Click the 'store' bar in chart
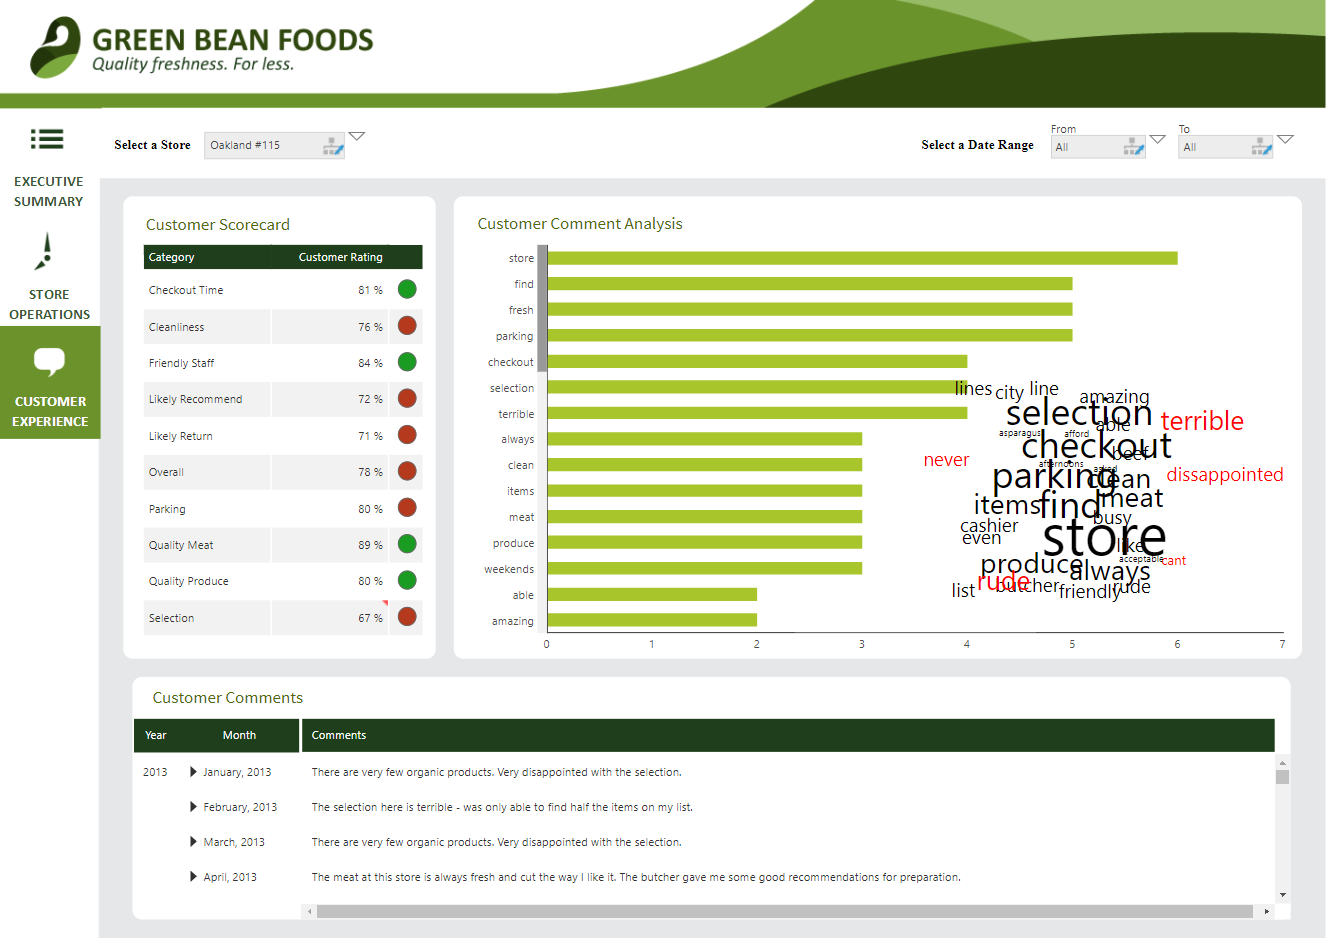 [x=862, y=258]
